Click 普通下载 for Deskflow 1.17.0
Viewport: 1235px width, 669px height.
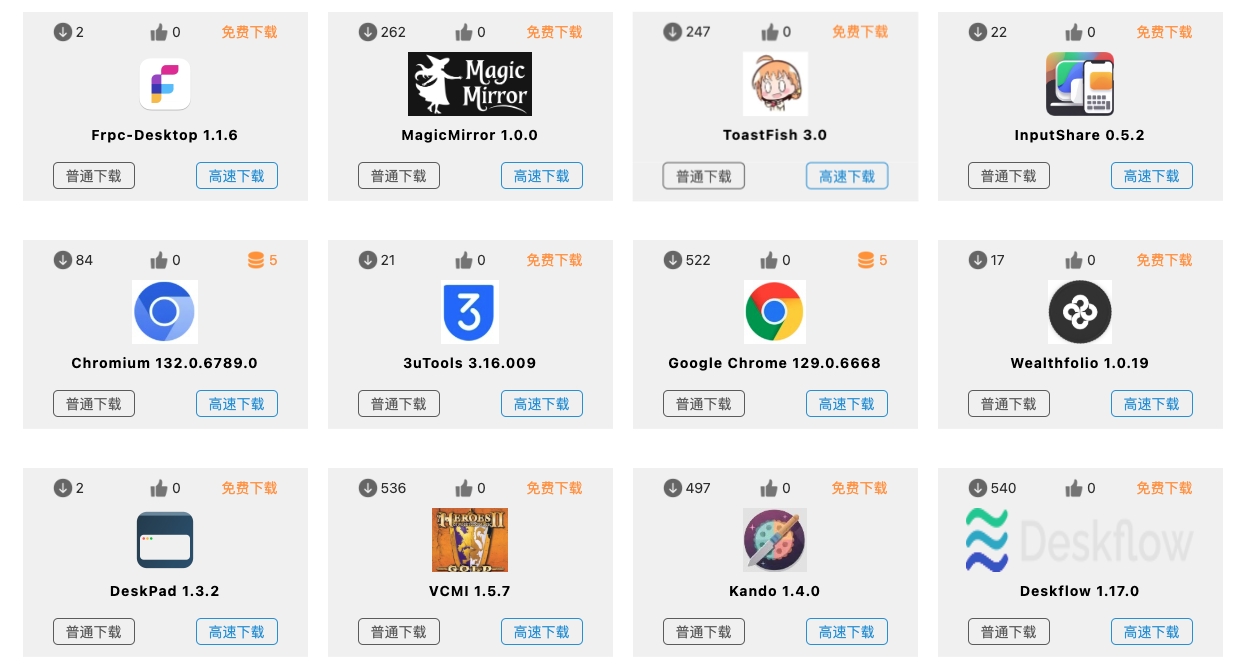(x=1009, y=632)
